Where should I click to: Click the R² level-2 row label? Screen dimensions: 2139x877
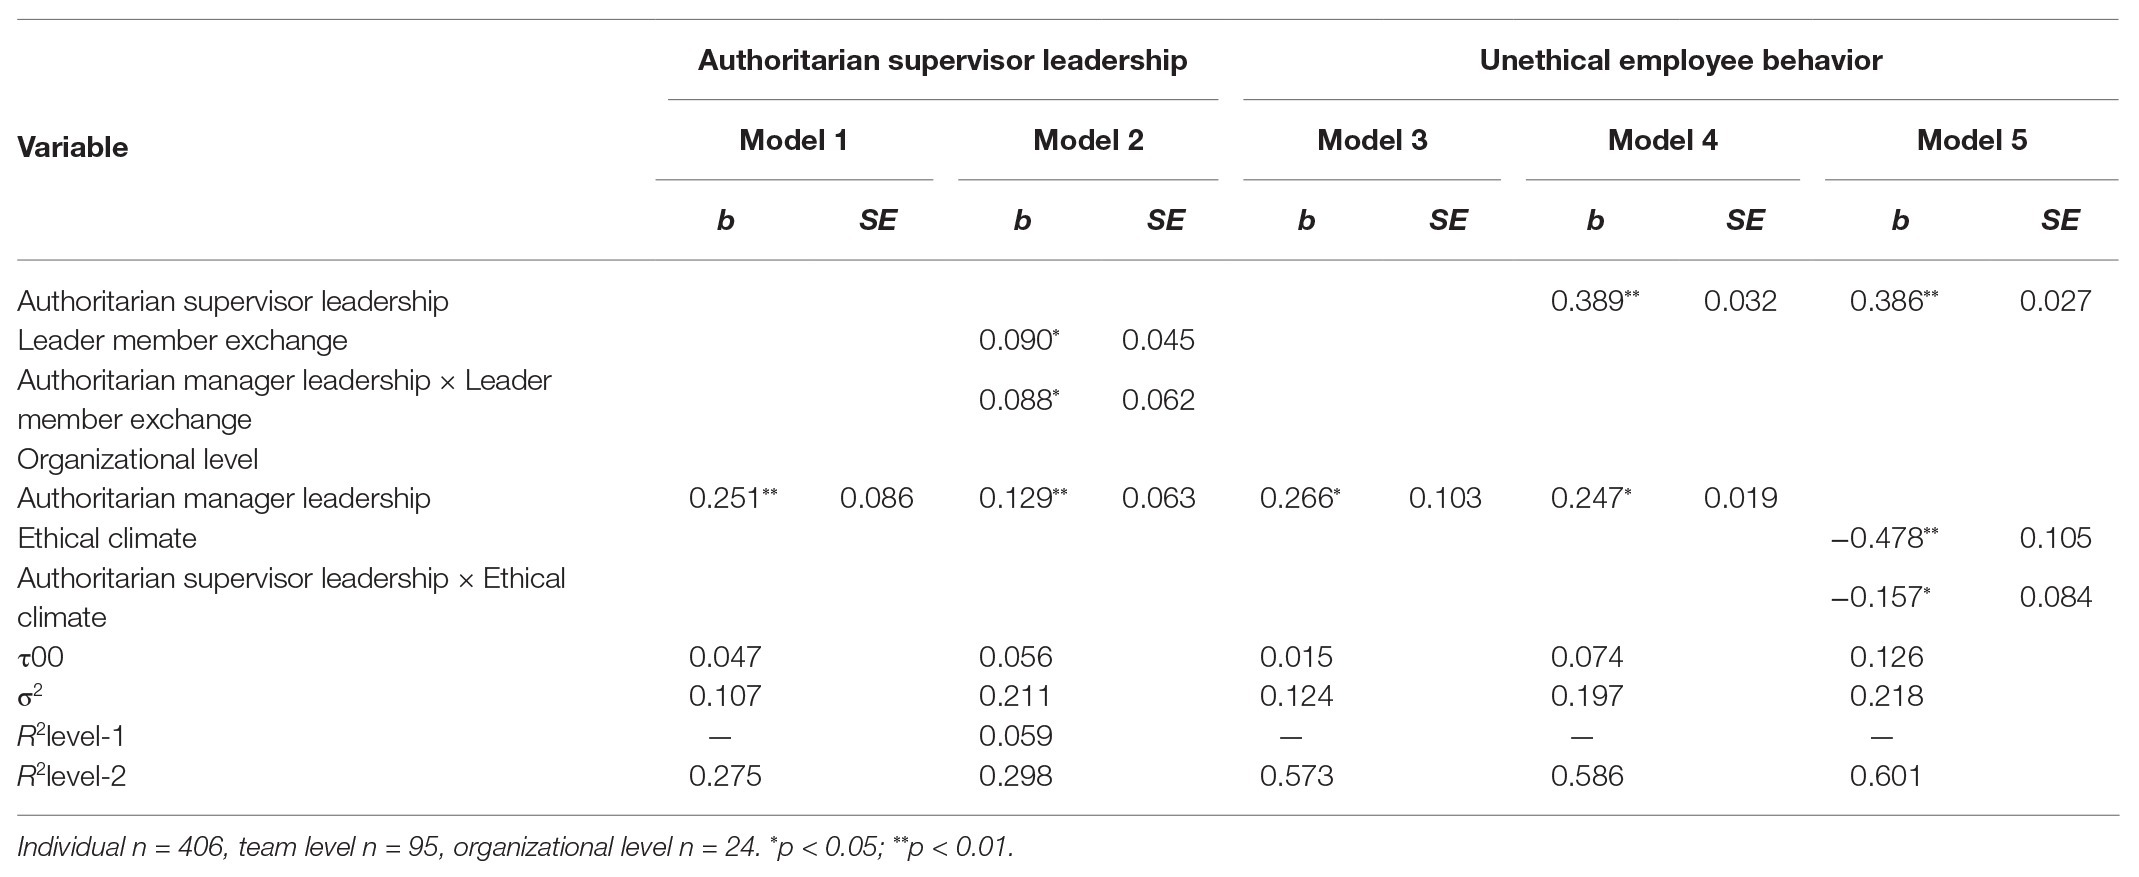click(72, 776)
